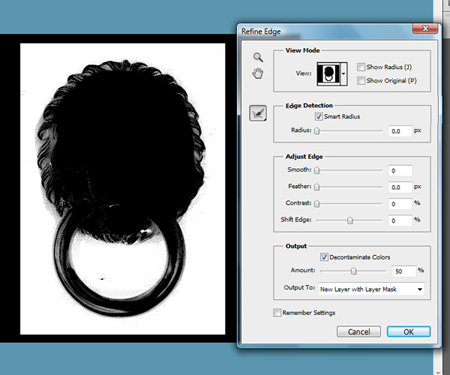Open the View mode dropdown arrow
Image resolution: width=450 pixels, height=375 pixels.
click(344, 74)
